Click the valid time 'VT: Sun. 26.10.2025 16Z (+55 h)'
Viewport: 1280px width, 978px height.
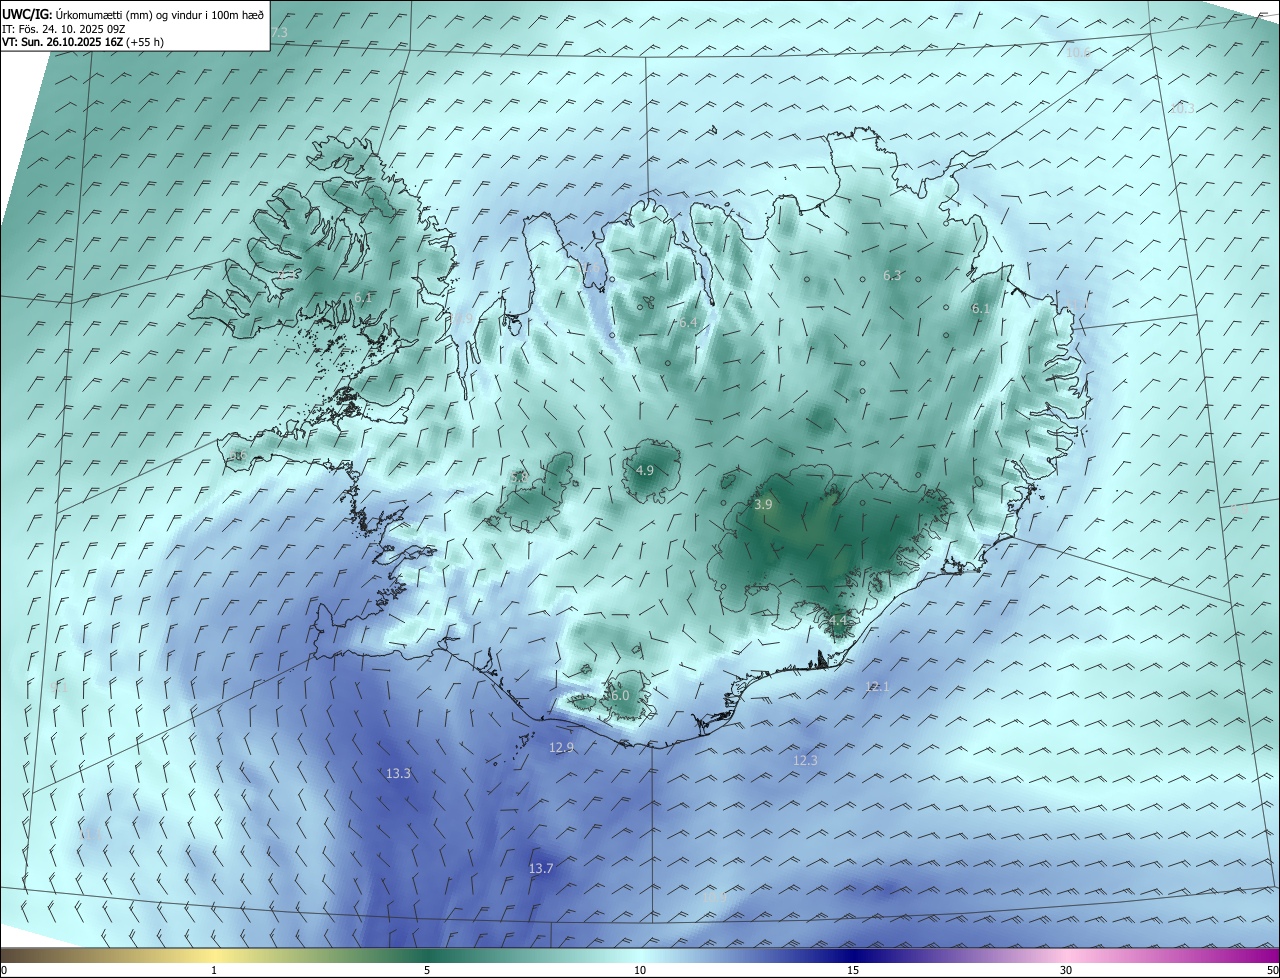83,42
